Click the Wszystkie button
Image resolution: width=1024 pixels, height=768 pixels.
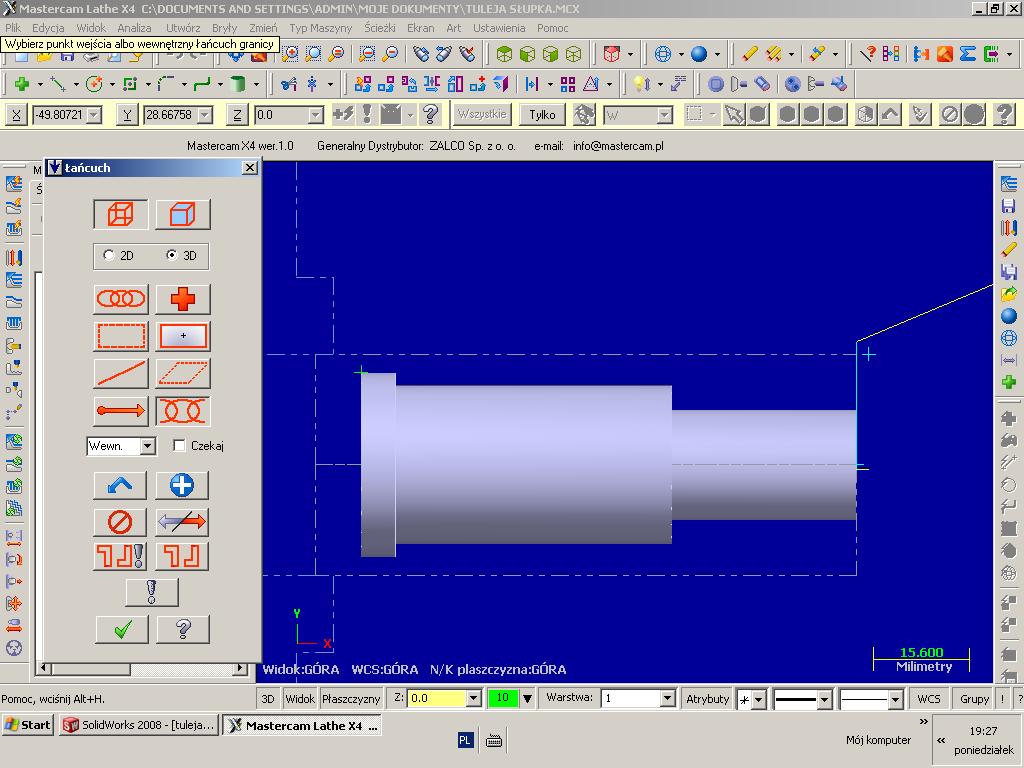pos(482,114)
